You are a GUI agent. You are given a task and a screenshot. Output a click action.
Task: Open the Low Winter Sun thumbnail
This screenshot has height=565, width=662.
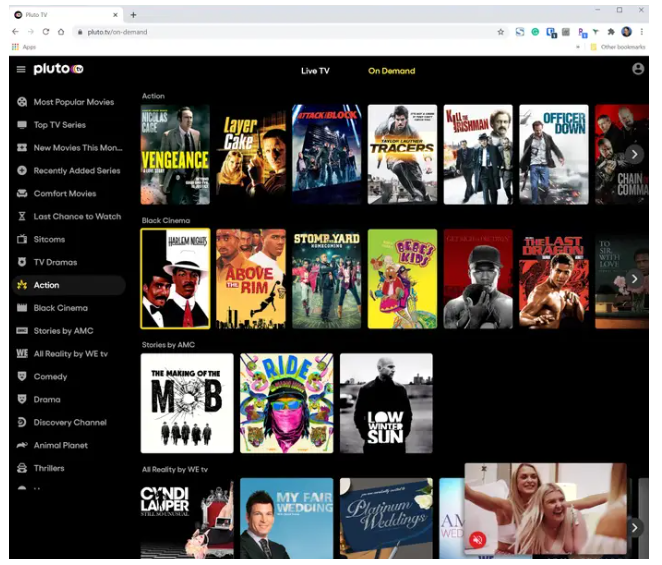click(x=386, y=403)
